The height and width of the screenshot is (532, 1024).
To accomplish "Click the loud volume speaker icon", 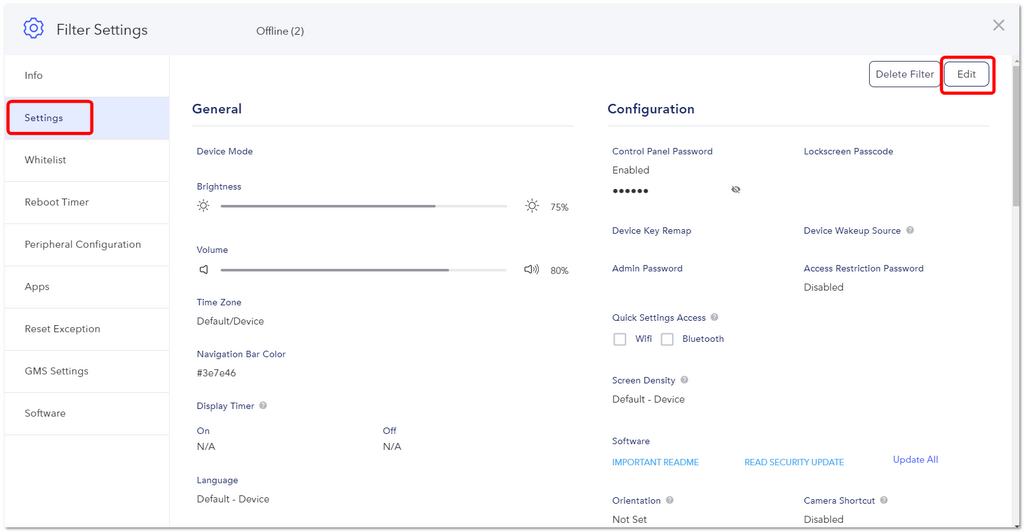I will tap(532, 270).
